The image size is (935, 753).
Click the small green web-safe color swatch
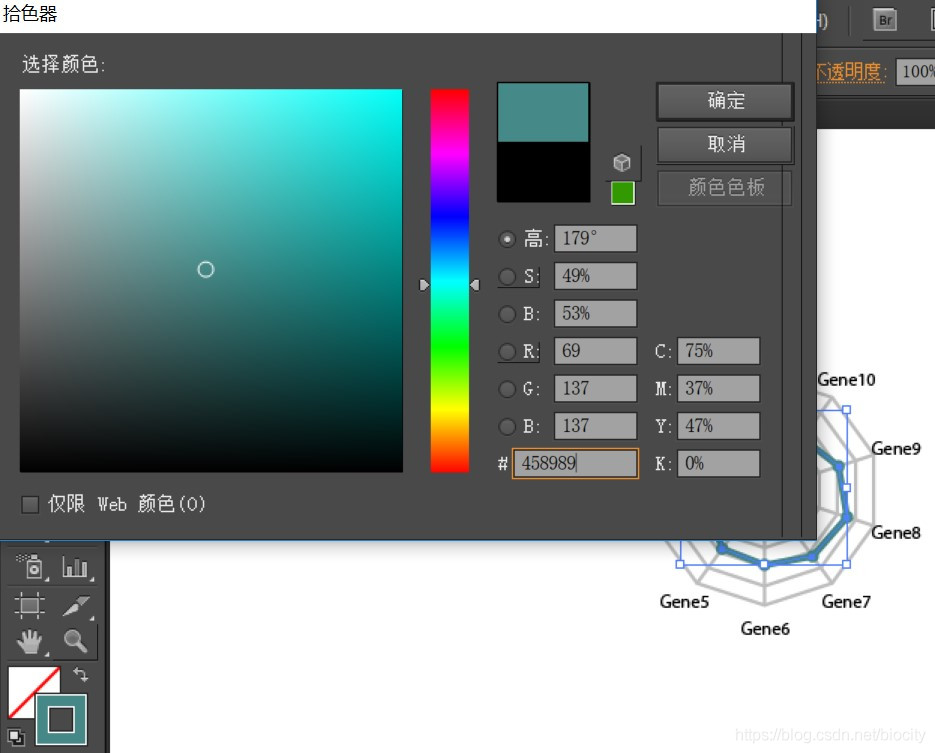tap(622, 193)
